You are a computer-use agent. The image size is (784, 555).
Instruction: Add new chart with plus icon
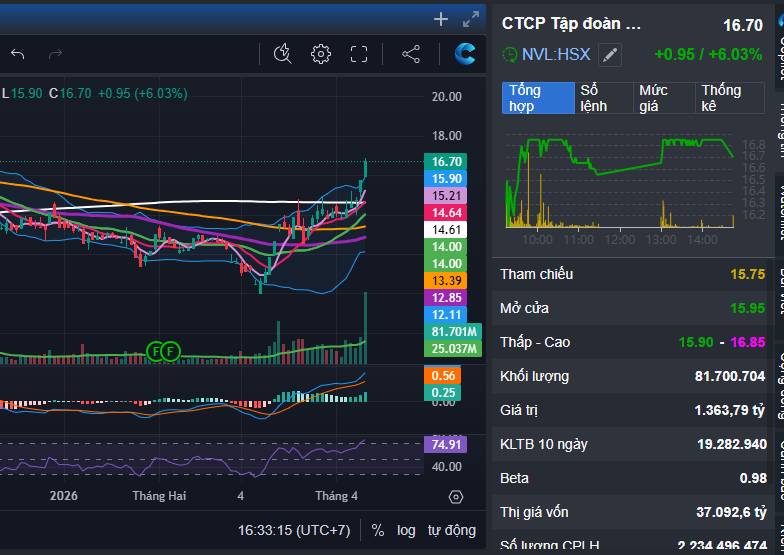pyautogui.click(x=440, y=19)
